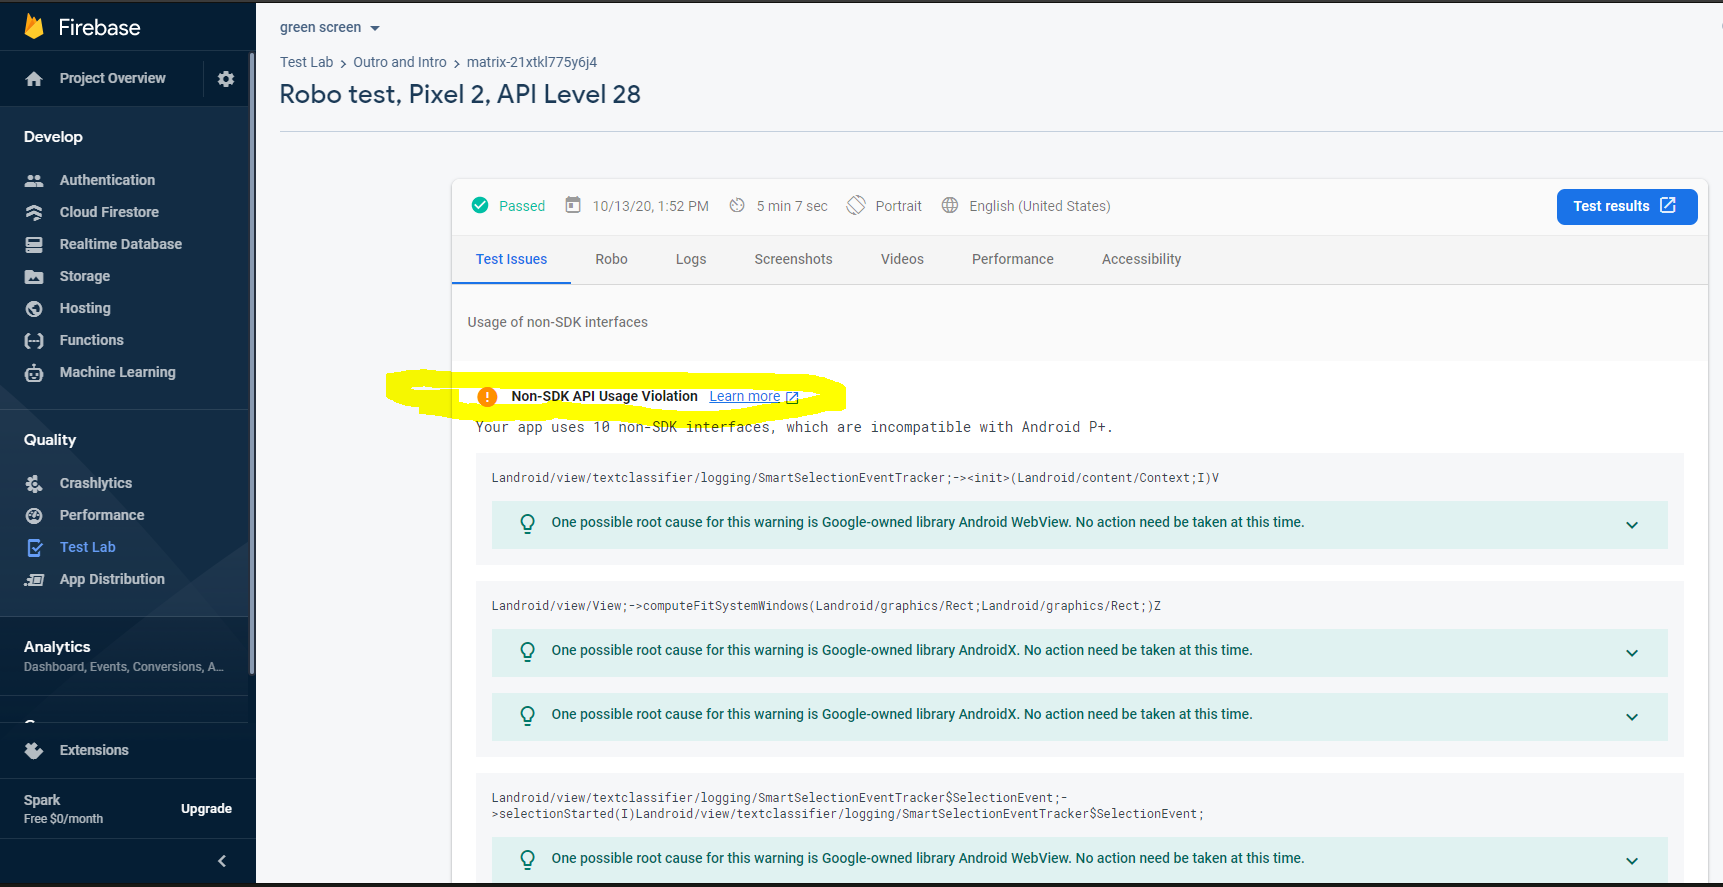The width and height of the screenshot is (1723, 887).
Task: Click the Project Overview home icon
Action: (34, 79)
